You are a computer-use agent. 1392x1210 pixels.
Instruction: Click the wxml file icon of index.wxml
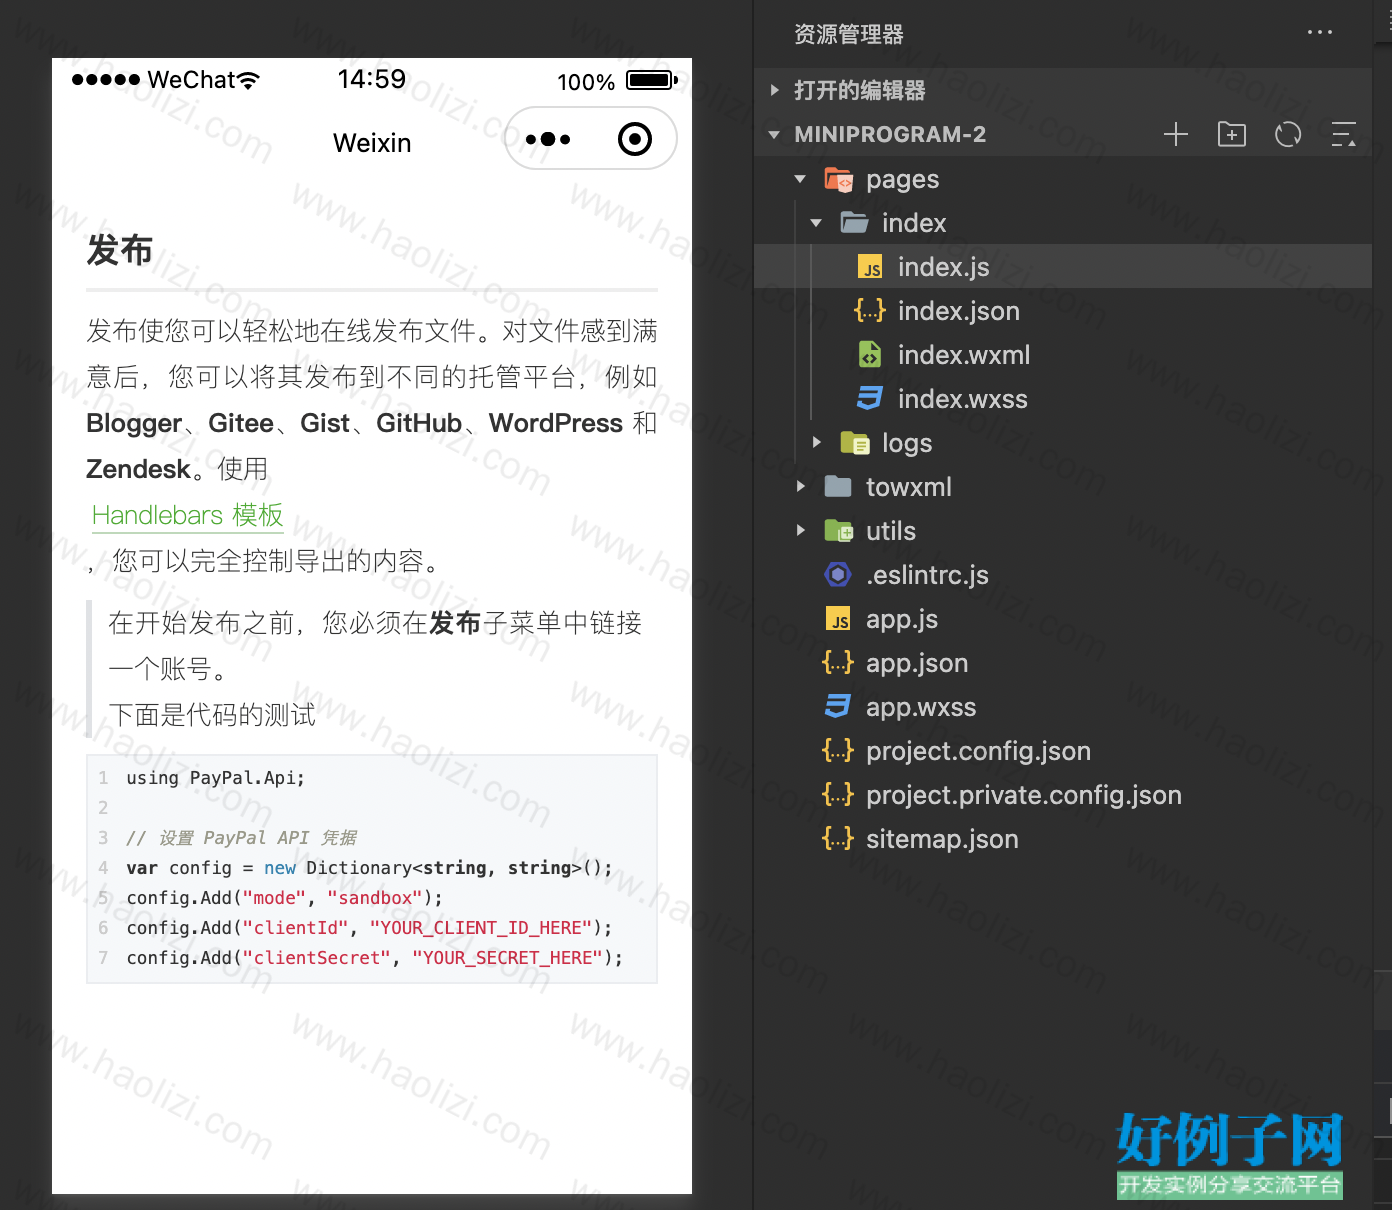pyautogui.click(x=870, y=355)
